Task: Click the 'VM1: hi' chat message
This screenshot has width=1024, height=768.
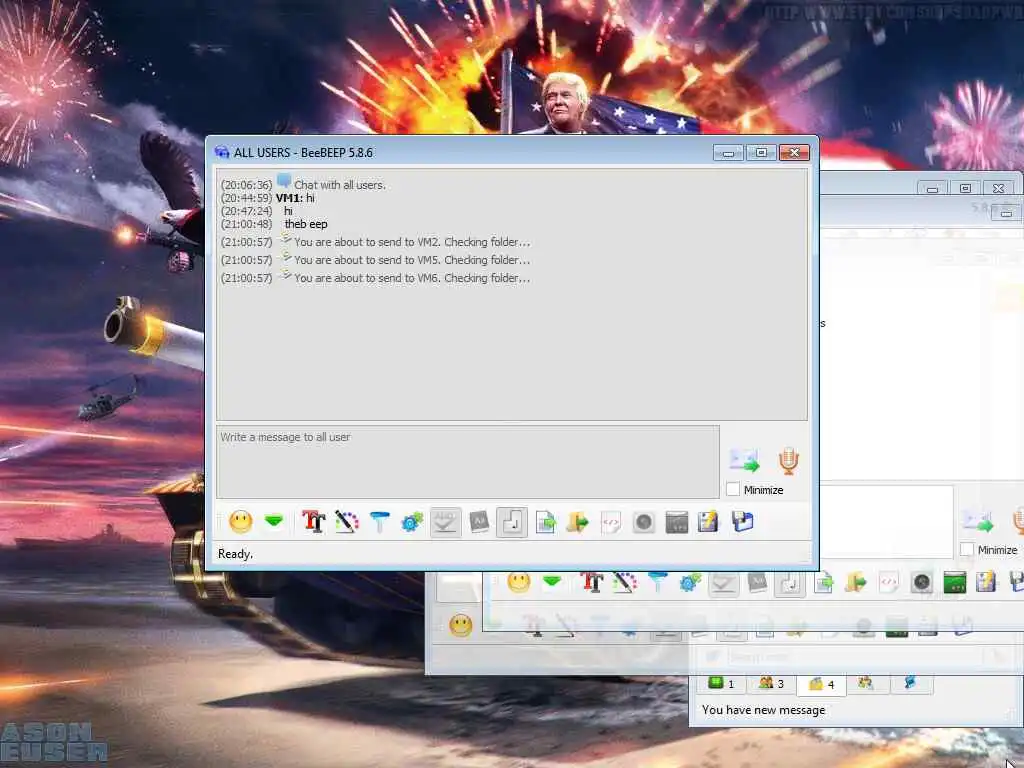Action: click(295, 198)
